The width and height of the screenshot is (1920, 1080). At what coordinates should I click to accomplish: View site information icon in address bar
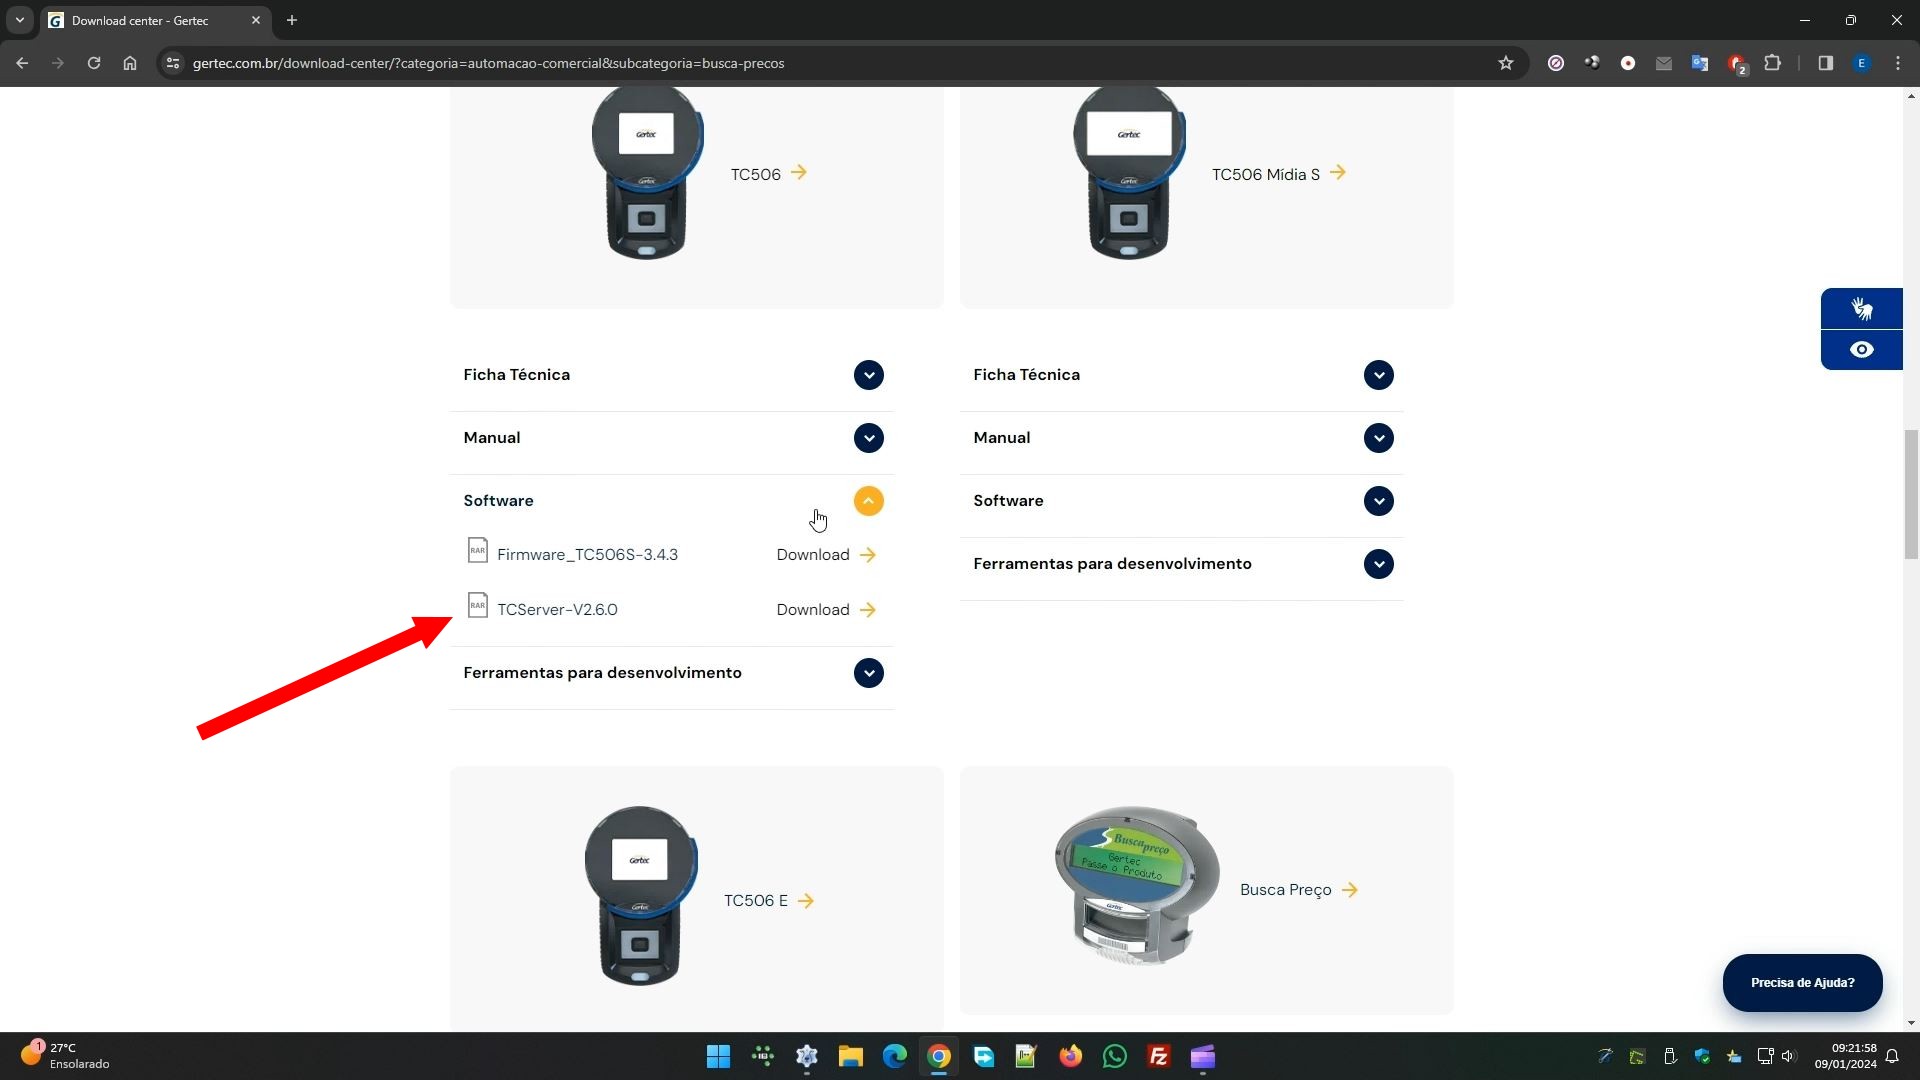tap(173, 63)
